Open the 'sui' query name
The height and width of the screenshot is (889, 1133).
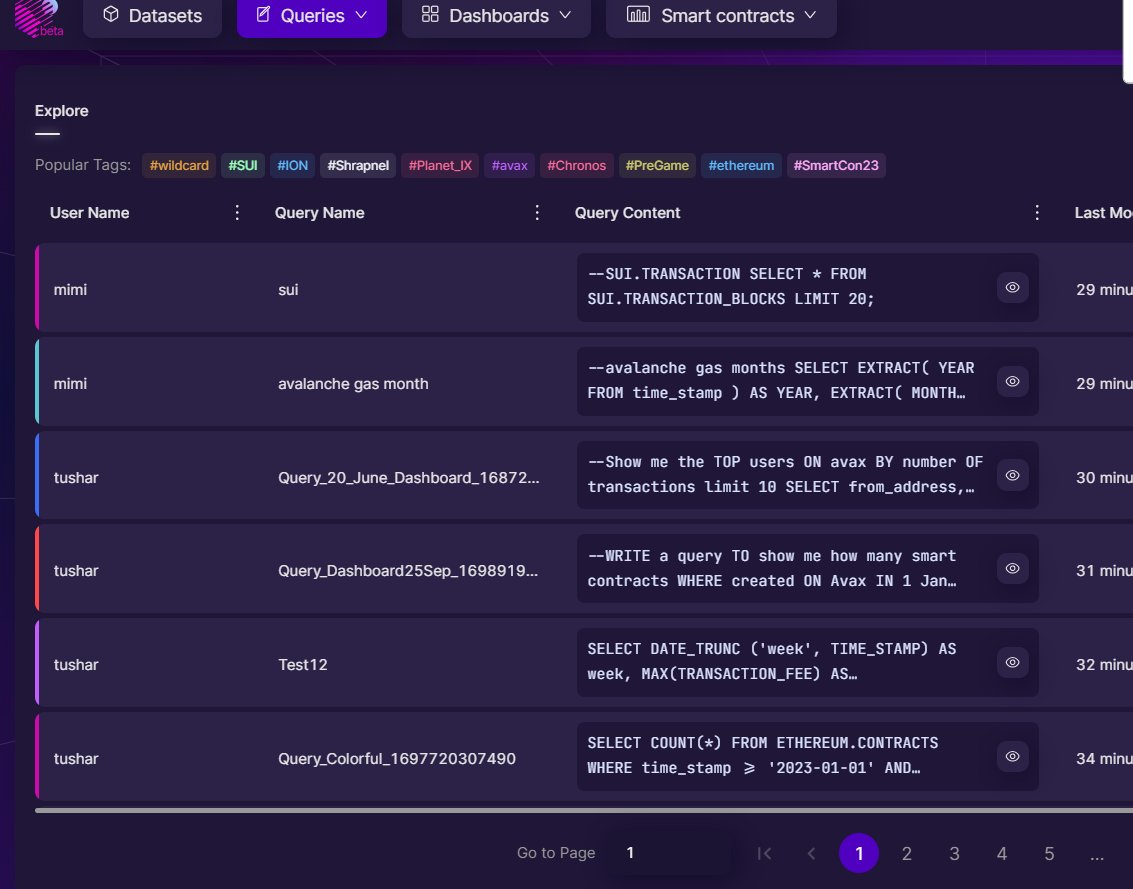click(288, 290)
